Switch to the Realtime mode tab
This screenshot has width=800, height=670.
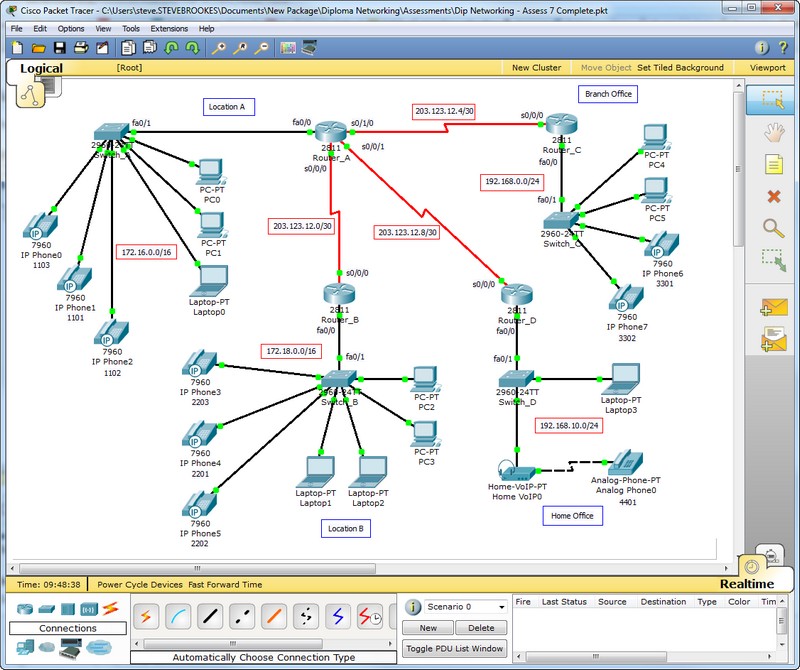pos(746,584)
